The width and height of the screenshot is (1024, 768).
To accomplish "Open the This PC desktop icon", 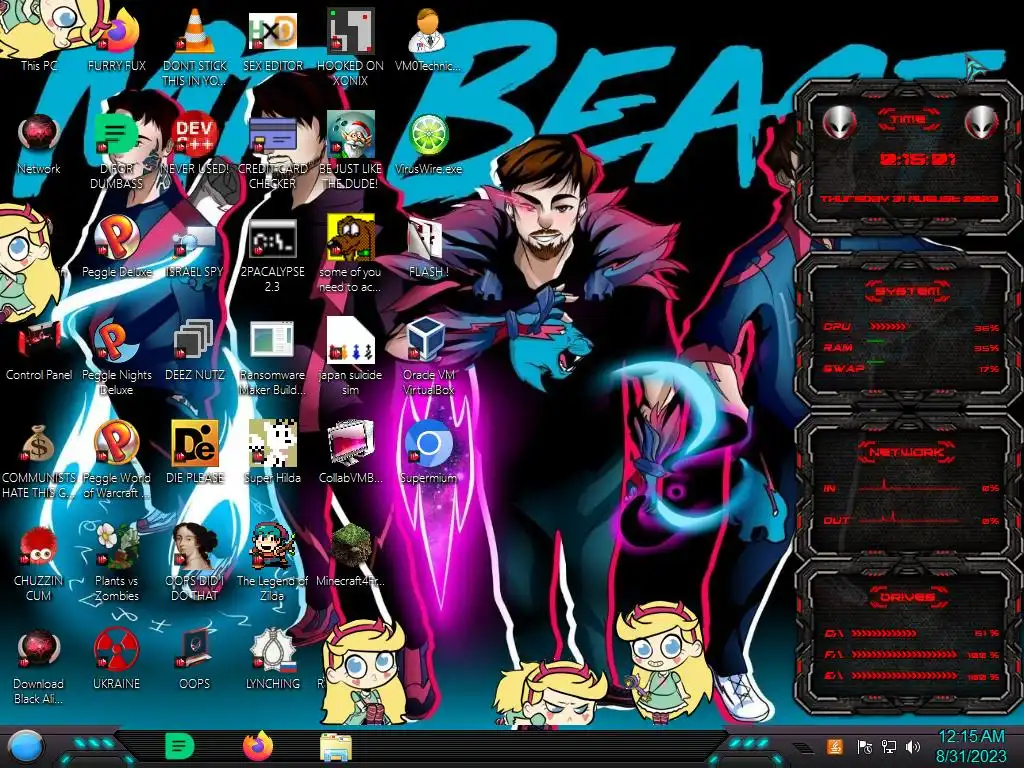I will point(39,36).
